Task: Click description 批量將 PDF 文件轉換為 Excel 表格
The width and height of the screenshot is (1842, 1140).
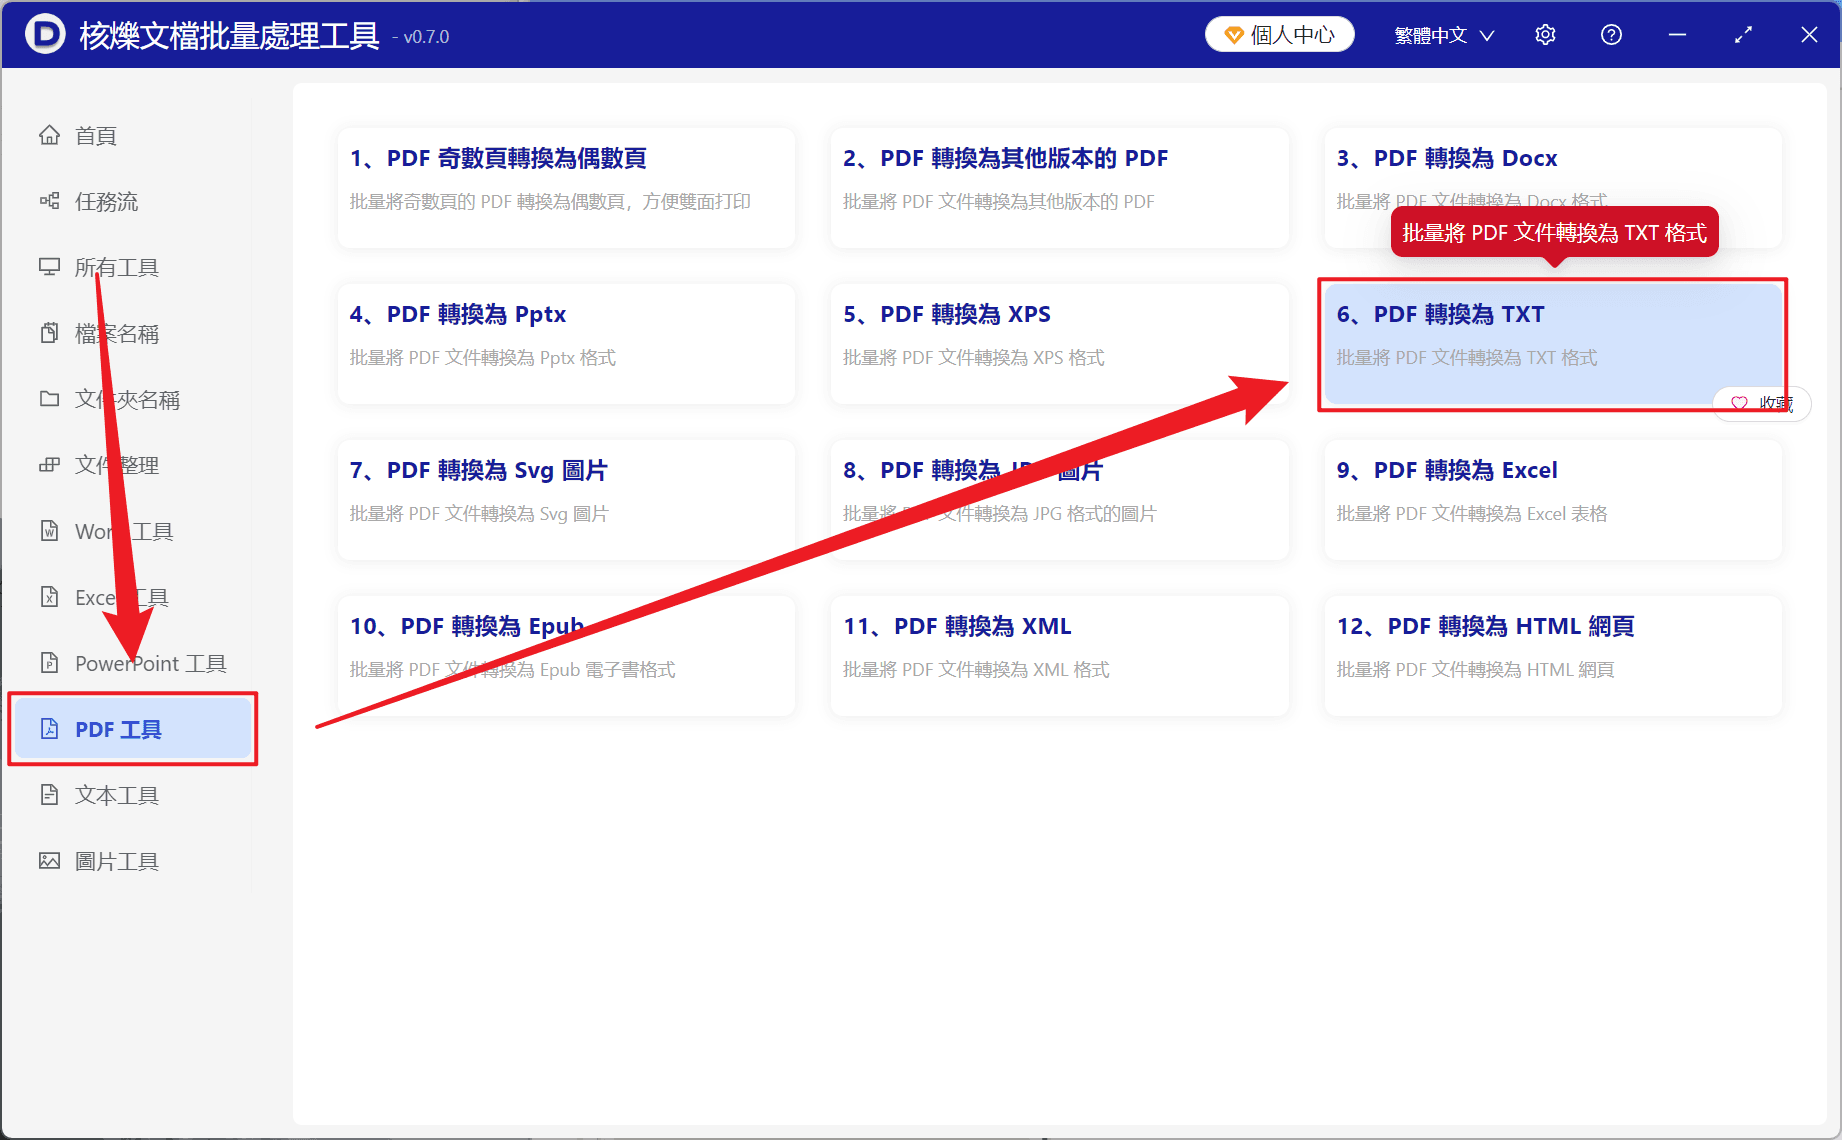Action: click(x=1472, y=513)
